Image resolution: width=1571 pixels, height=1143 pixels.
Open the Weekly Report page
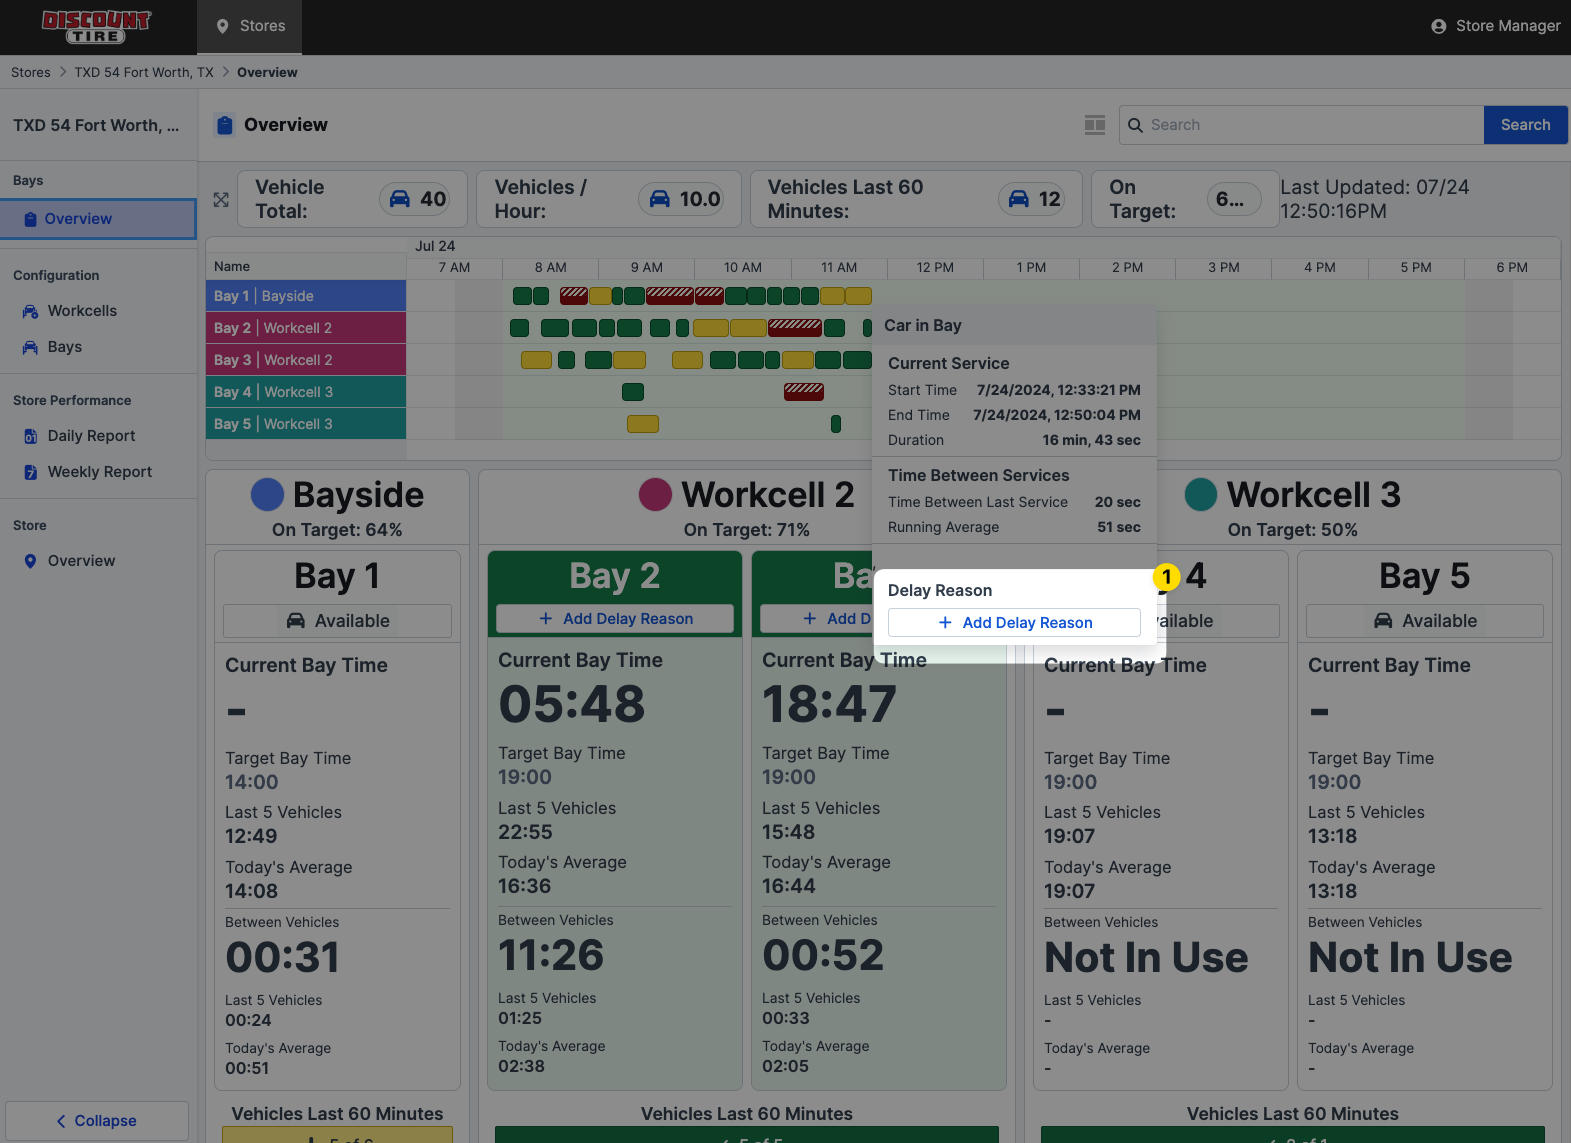(x=99, y=472)
